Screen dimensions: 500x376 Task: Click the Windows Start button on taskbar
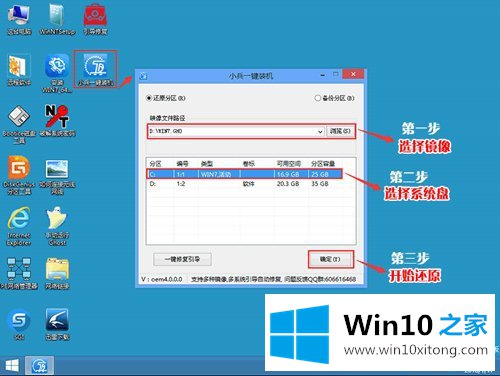point(12,366)
